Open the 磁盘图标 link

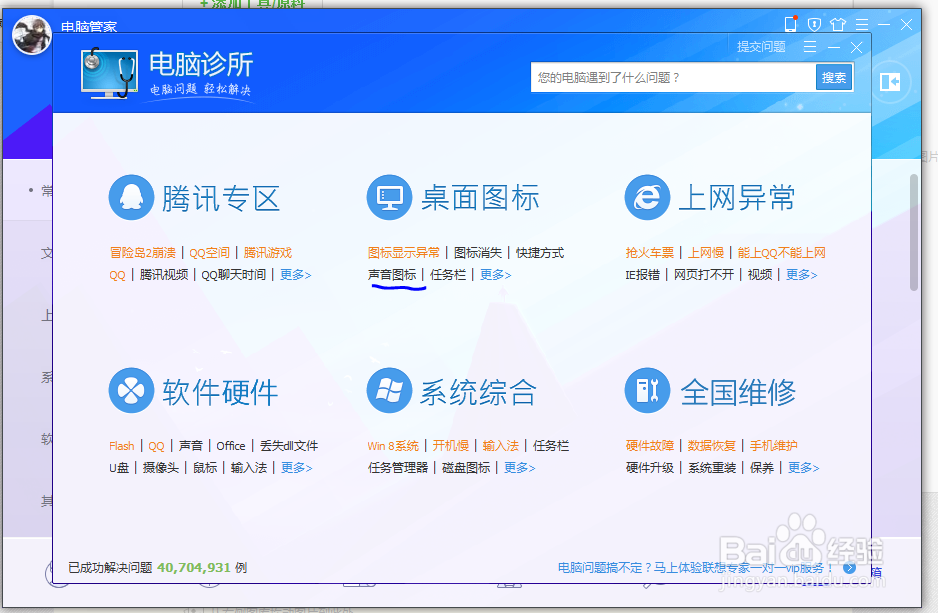pyautogui.click(x=465, y=468)
